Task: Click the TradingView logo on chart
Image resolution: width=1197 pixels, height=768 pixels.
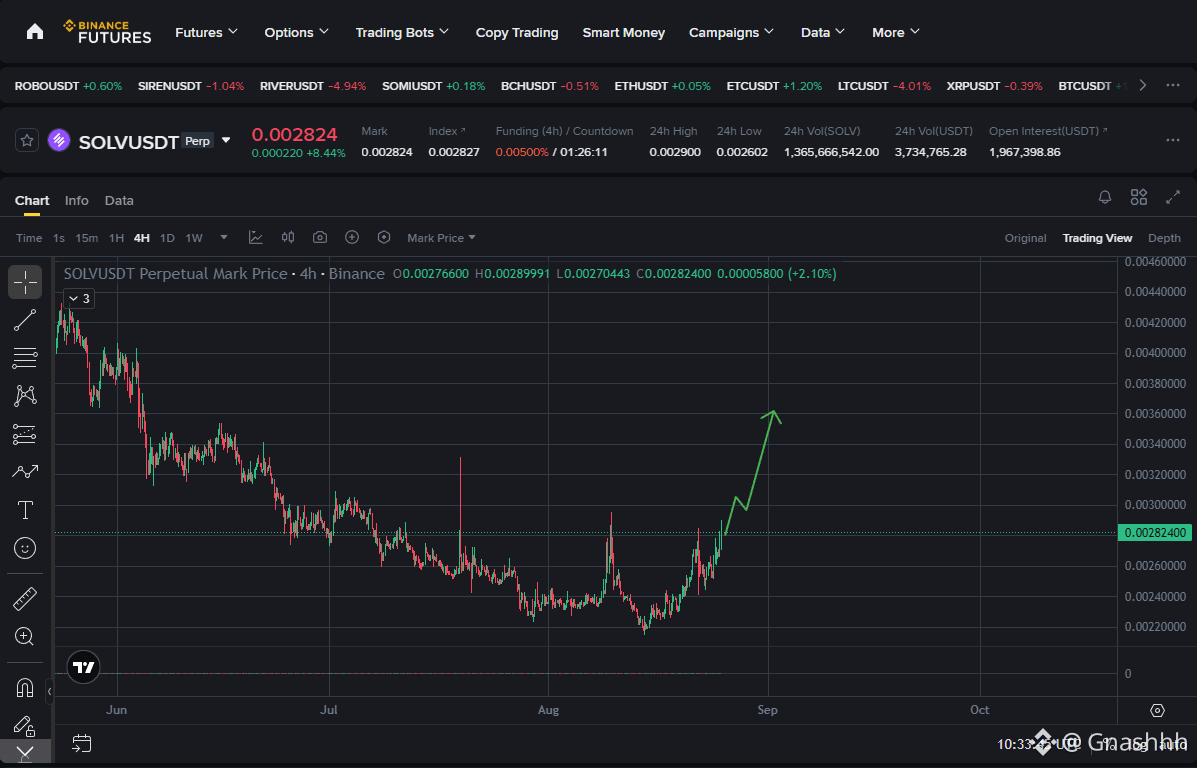Action: (83, 667)
